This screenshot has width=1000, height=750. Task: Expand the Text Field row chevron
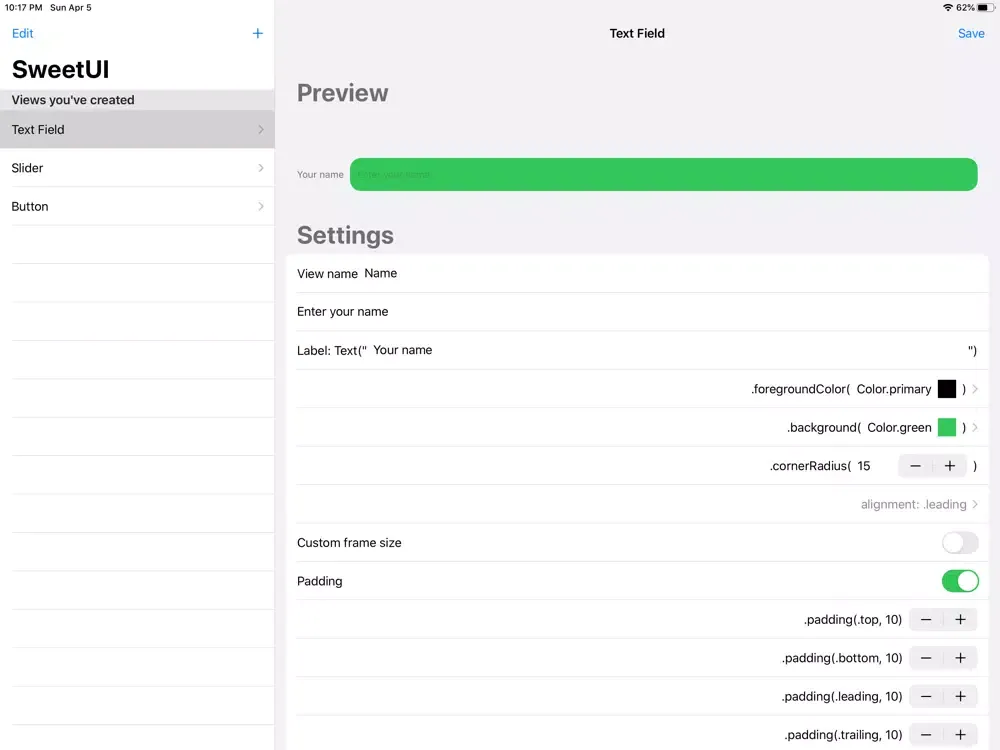coord(261,129)
